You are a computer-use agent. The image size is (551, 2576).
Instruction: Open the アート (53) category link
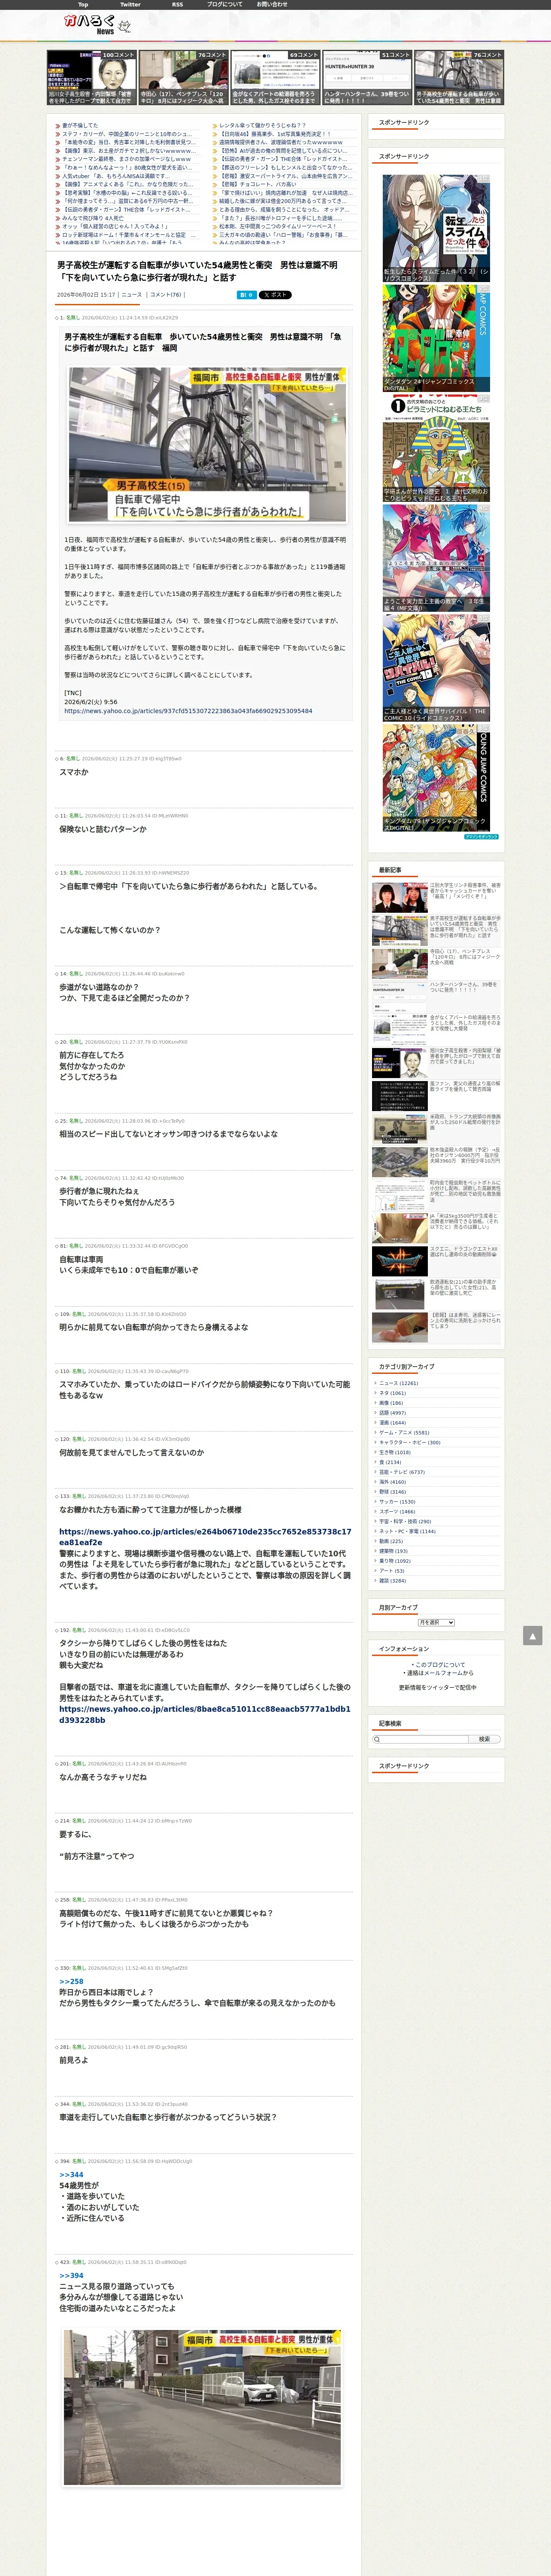pos(392,1571)
